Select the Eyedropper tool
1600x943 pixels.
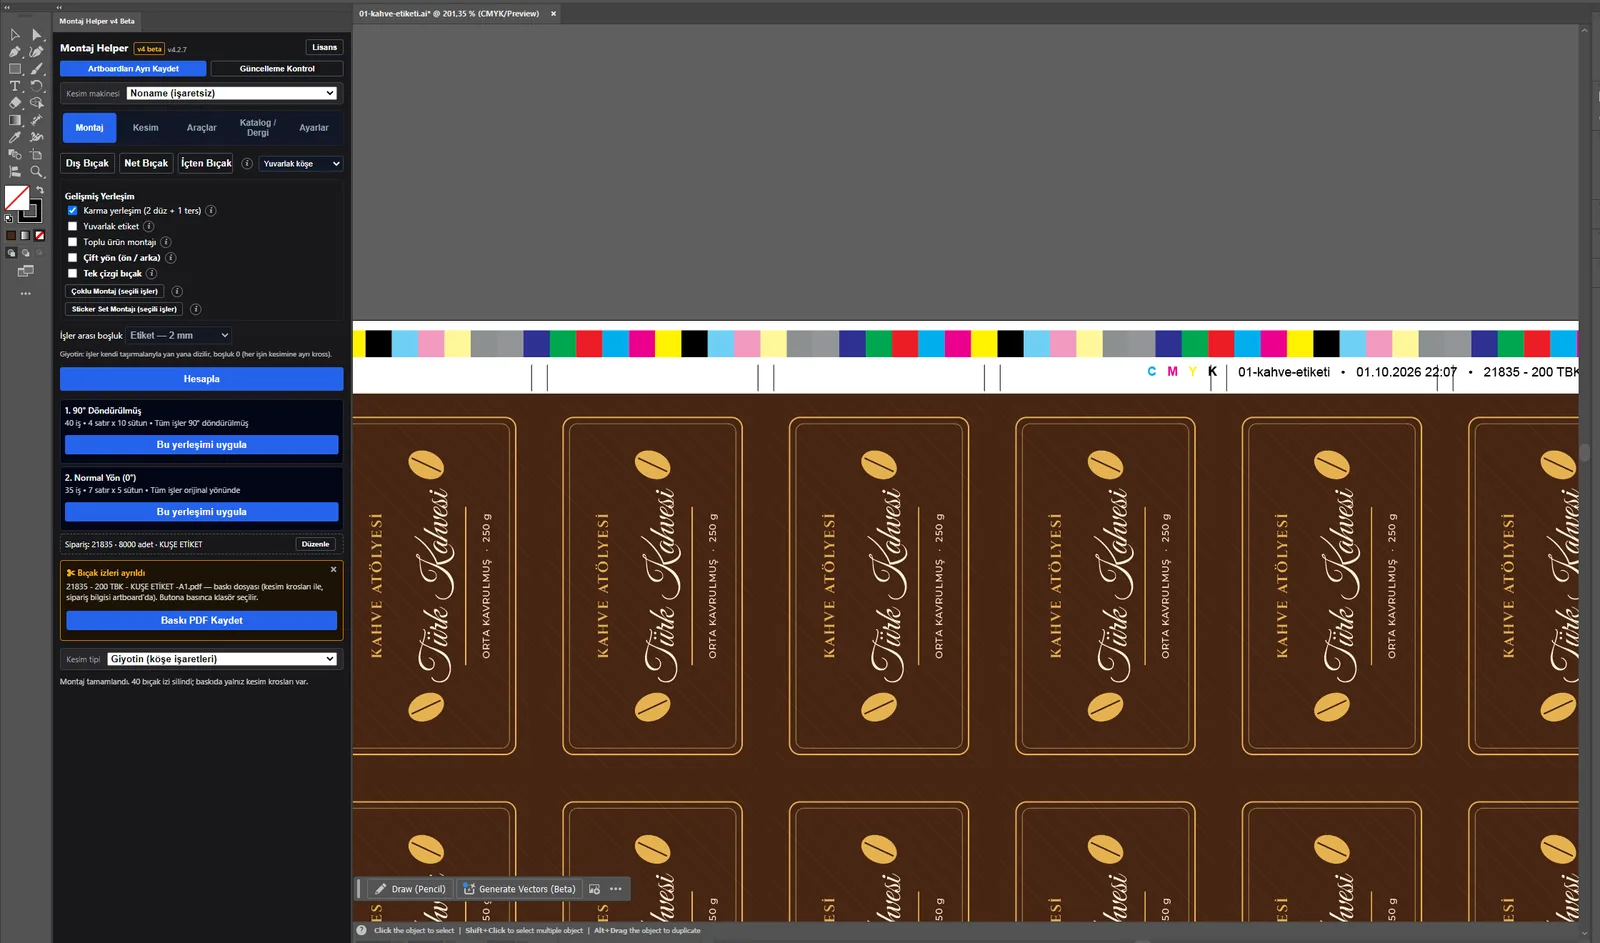coord(15,137)
